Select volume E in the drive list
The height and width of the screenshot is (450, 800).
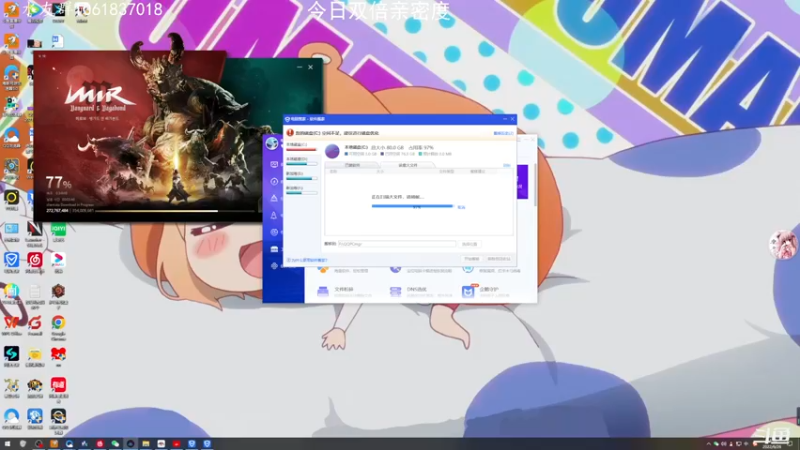click(x=301, y=176)
